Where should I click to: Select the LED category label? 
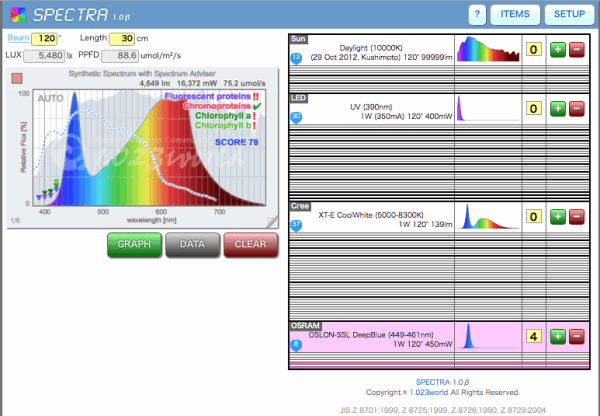pos(298,98)
